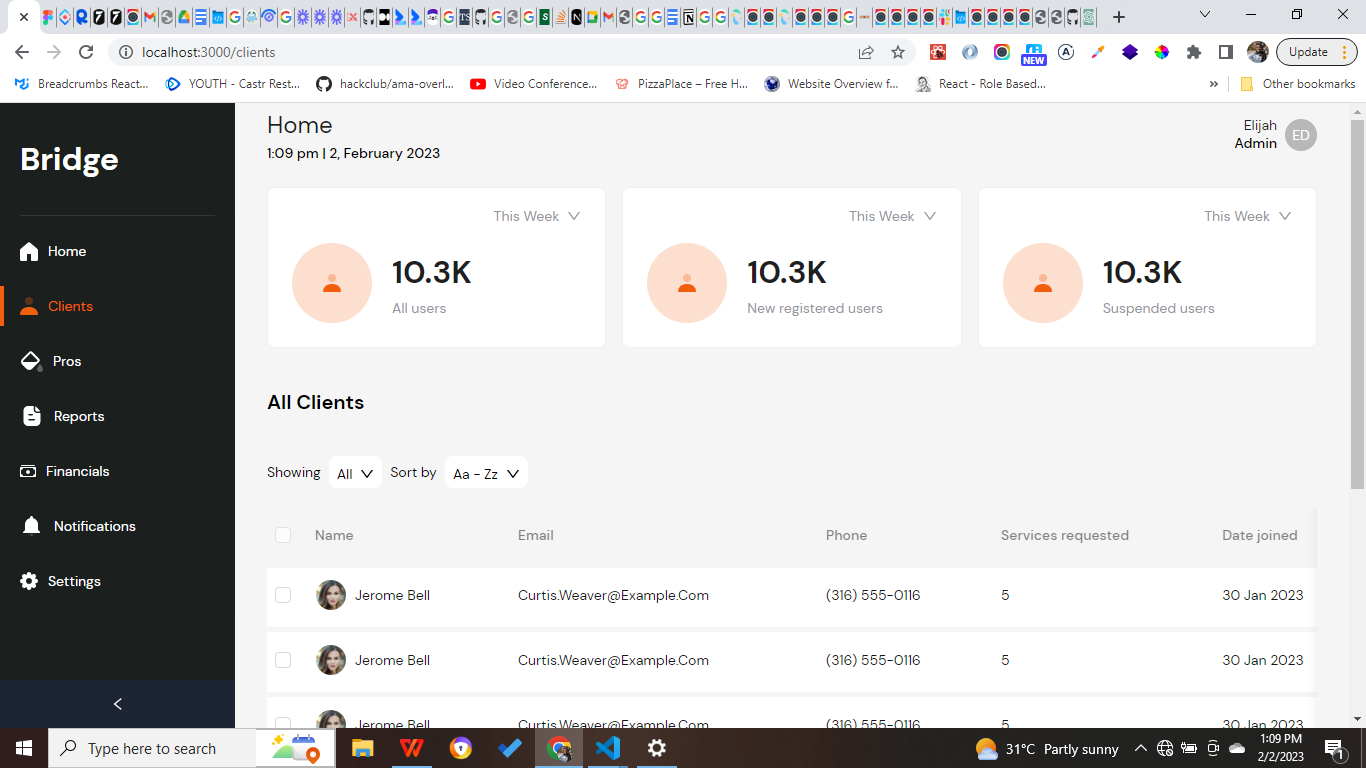The image size is (1366, 768).
Task: Click the Bridge logo text
Action: coord(69,159)
